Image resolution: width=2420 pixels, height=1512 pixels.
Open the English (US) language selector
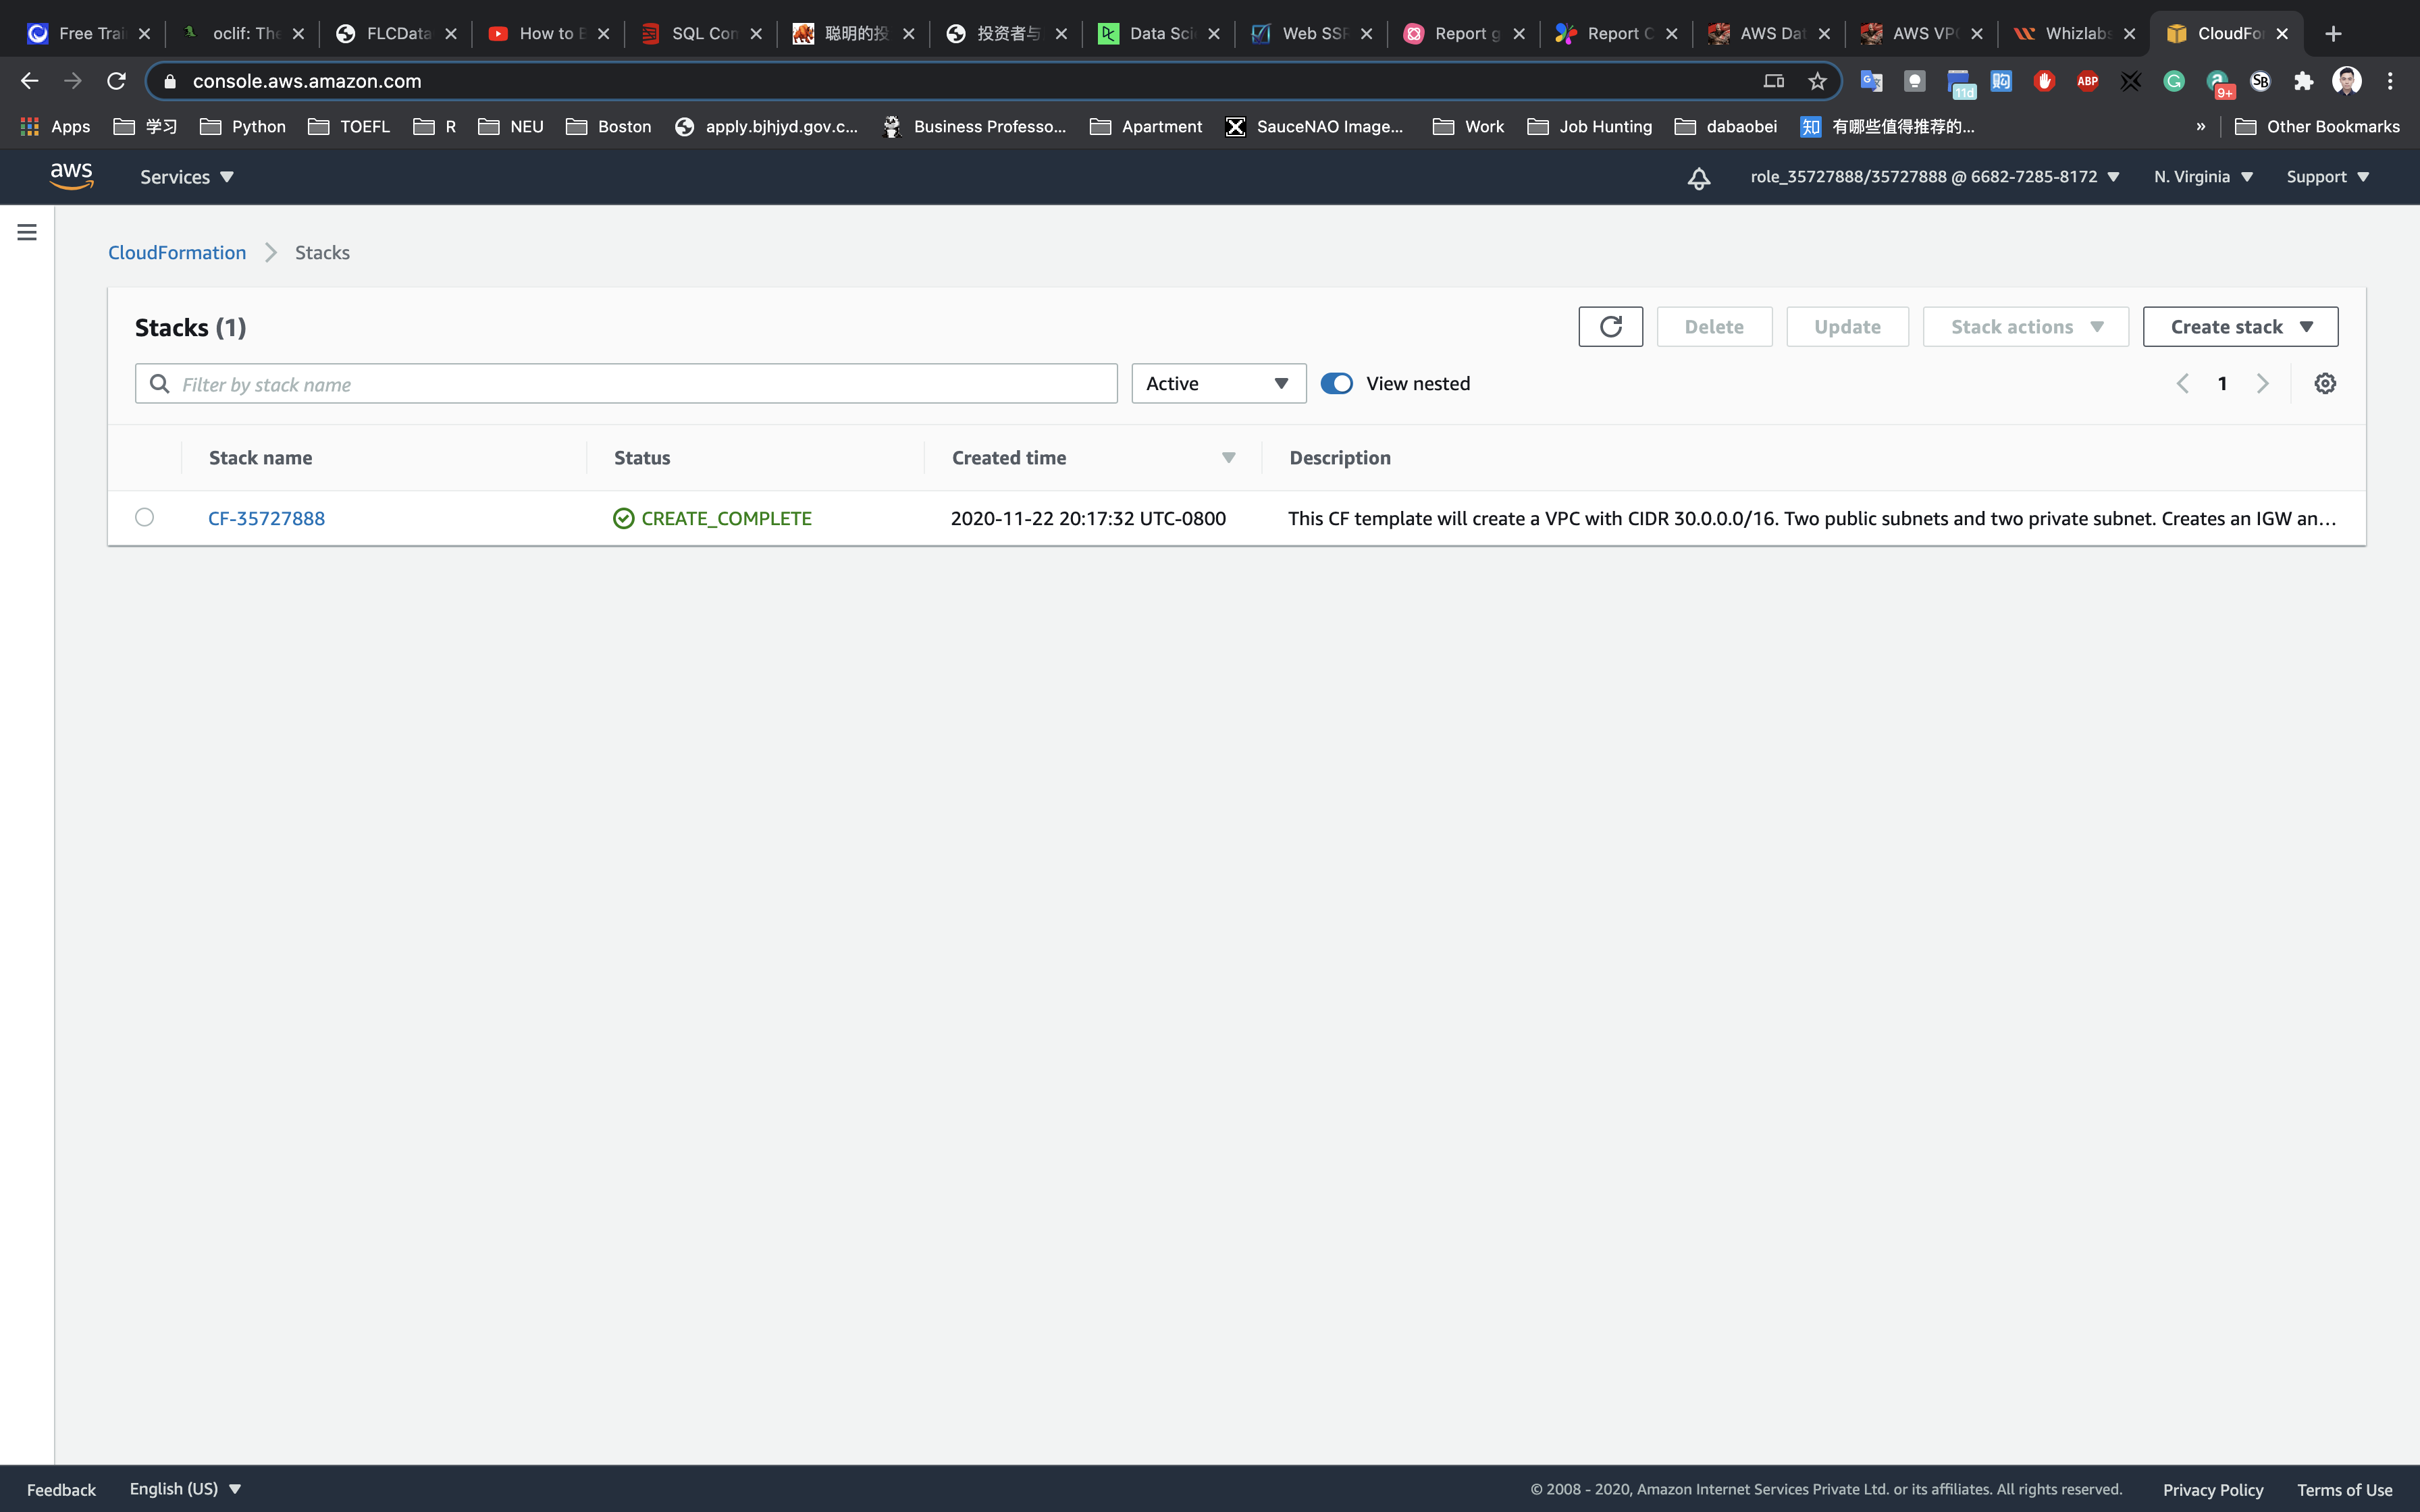pyautogui.click(x=185, y=1488)
